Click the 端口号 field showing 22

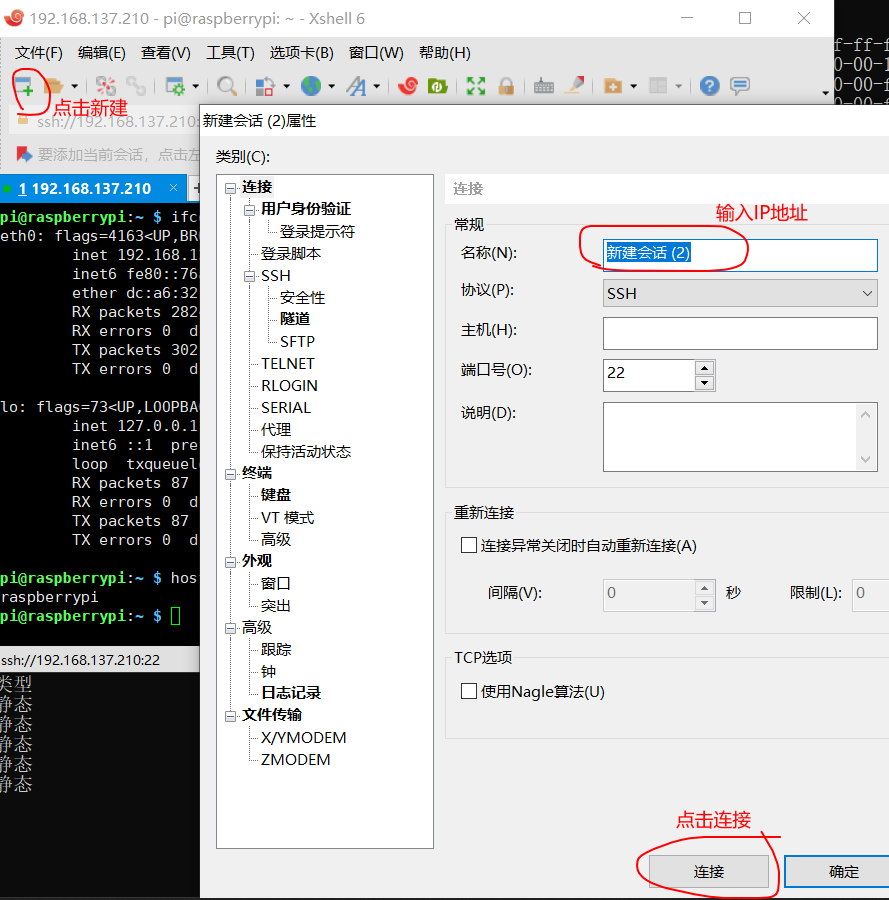click(x=649, y=375)
